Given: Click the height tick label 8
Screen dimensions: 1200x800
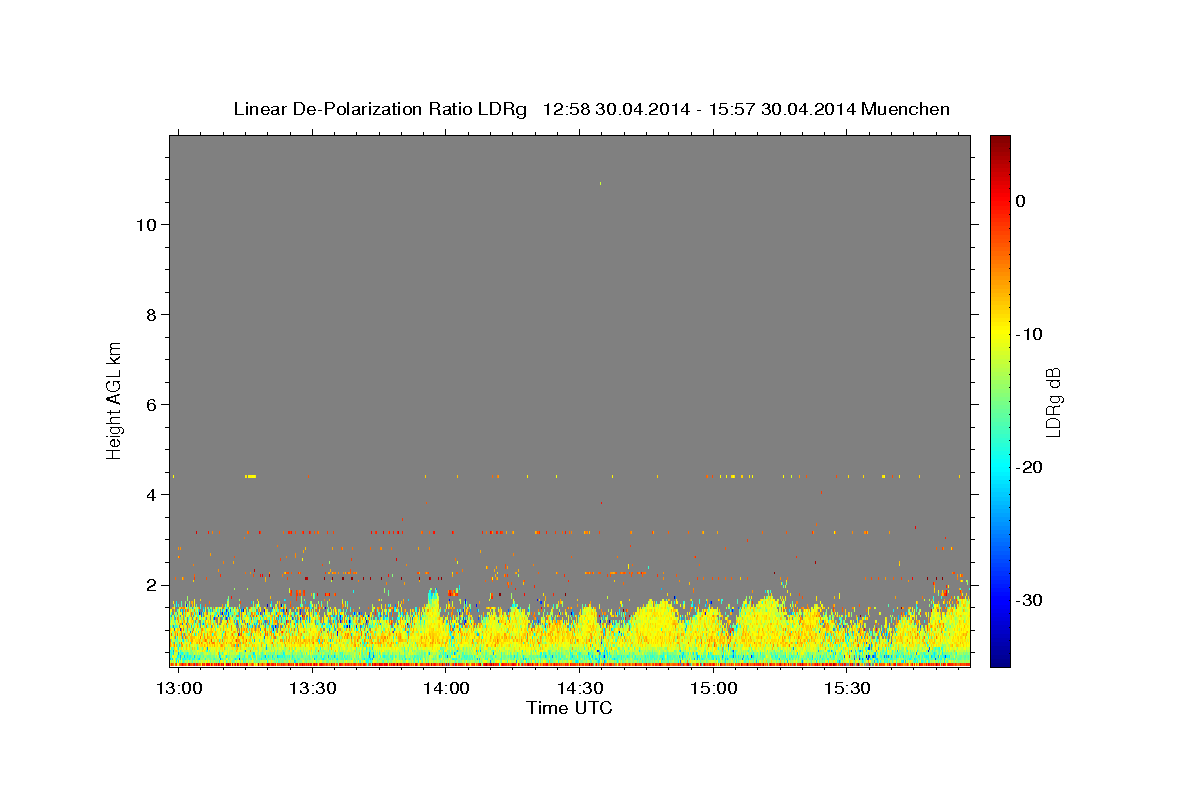Looking at the screenshot, I should click(x=150, y=314).
